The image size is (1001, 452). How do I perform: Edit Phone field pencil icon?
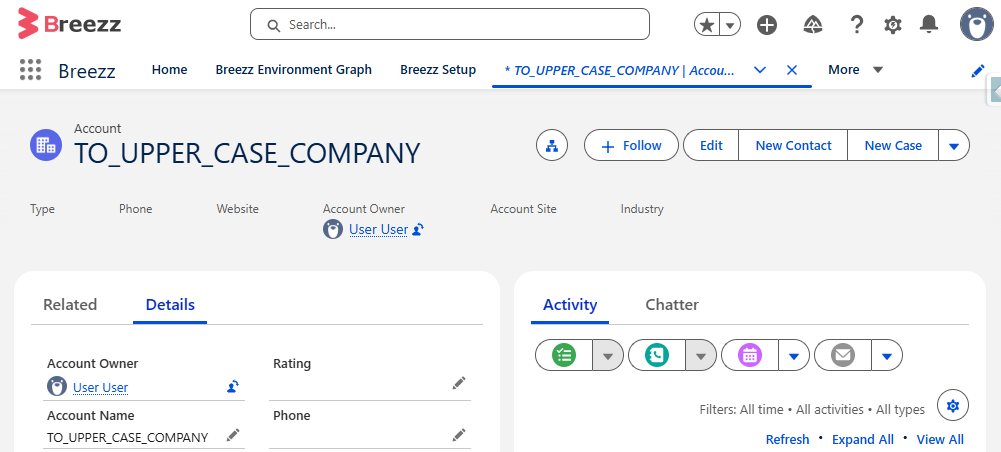[x=459, y=435]
